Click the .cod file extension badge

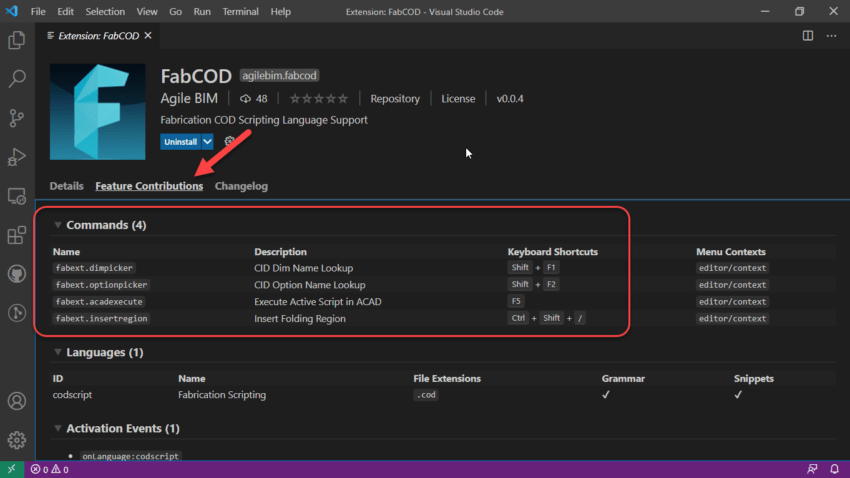[x=426, y=395]
